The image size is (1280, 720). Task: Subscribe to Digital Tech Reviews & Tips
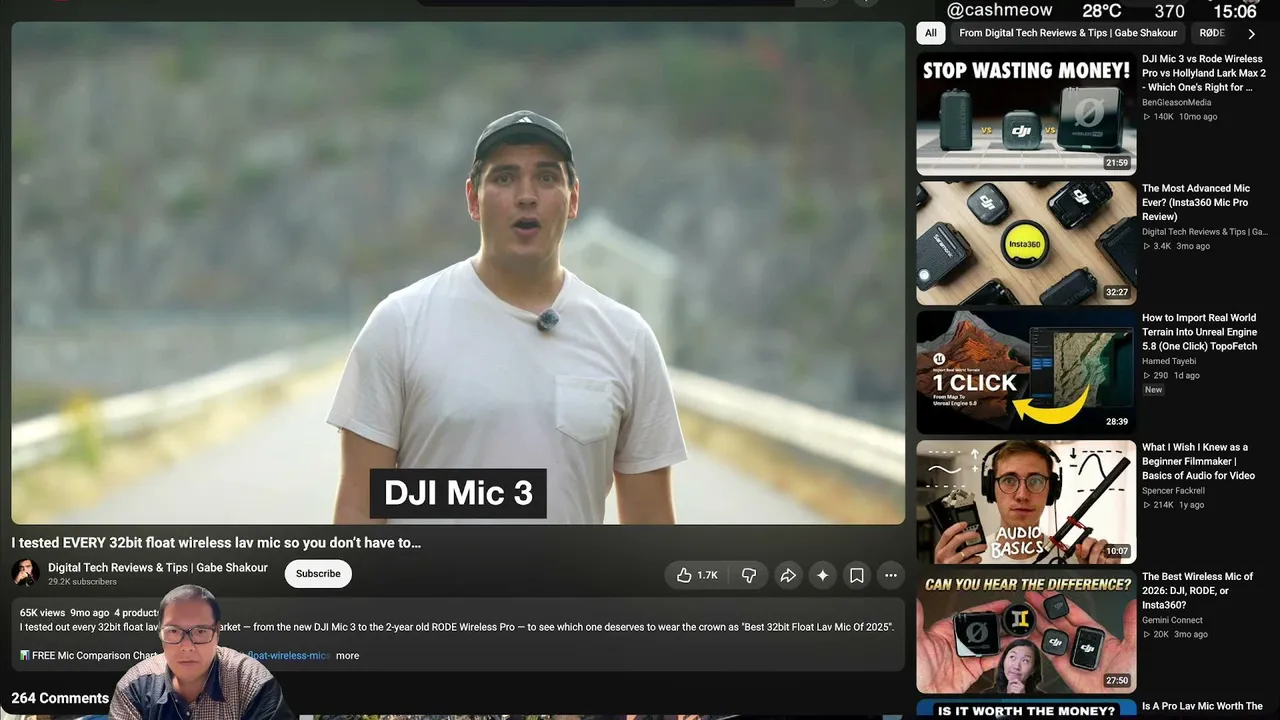click(318, 574)
